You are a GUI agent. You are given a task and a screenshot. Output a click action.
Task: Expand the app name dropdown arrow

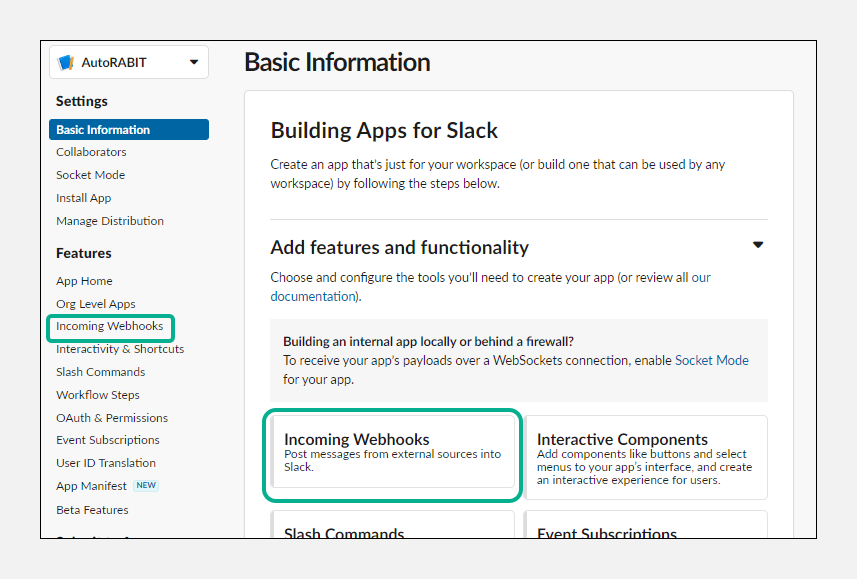196,62
